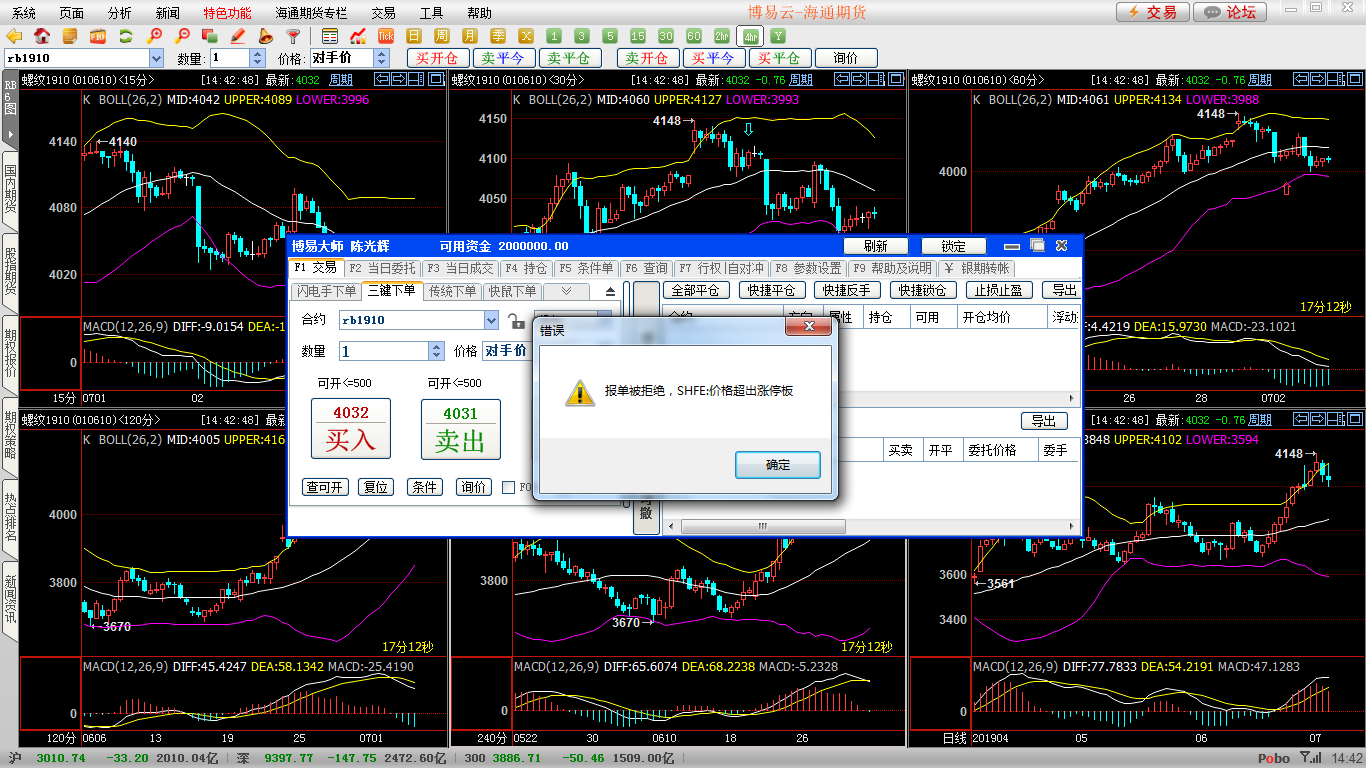Image resolution: width=1366 pixels, height=768 pixels.
Task: Expand the 合约 dropdown in order panel
Action: (491, 320)
